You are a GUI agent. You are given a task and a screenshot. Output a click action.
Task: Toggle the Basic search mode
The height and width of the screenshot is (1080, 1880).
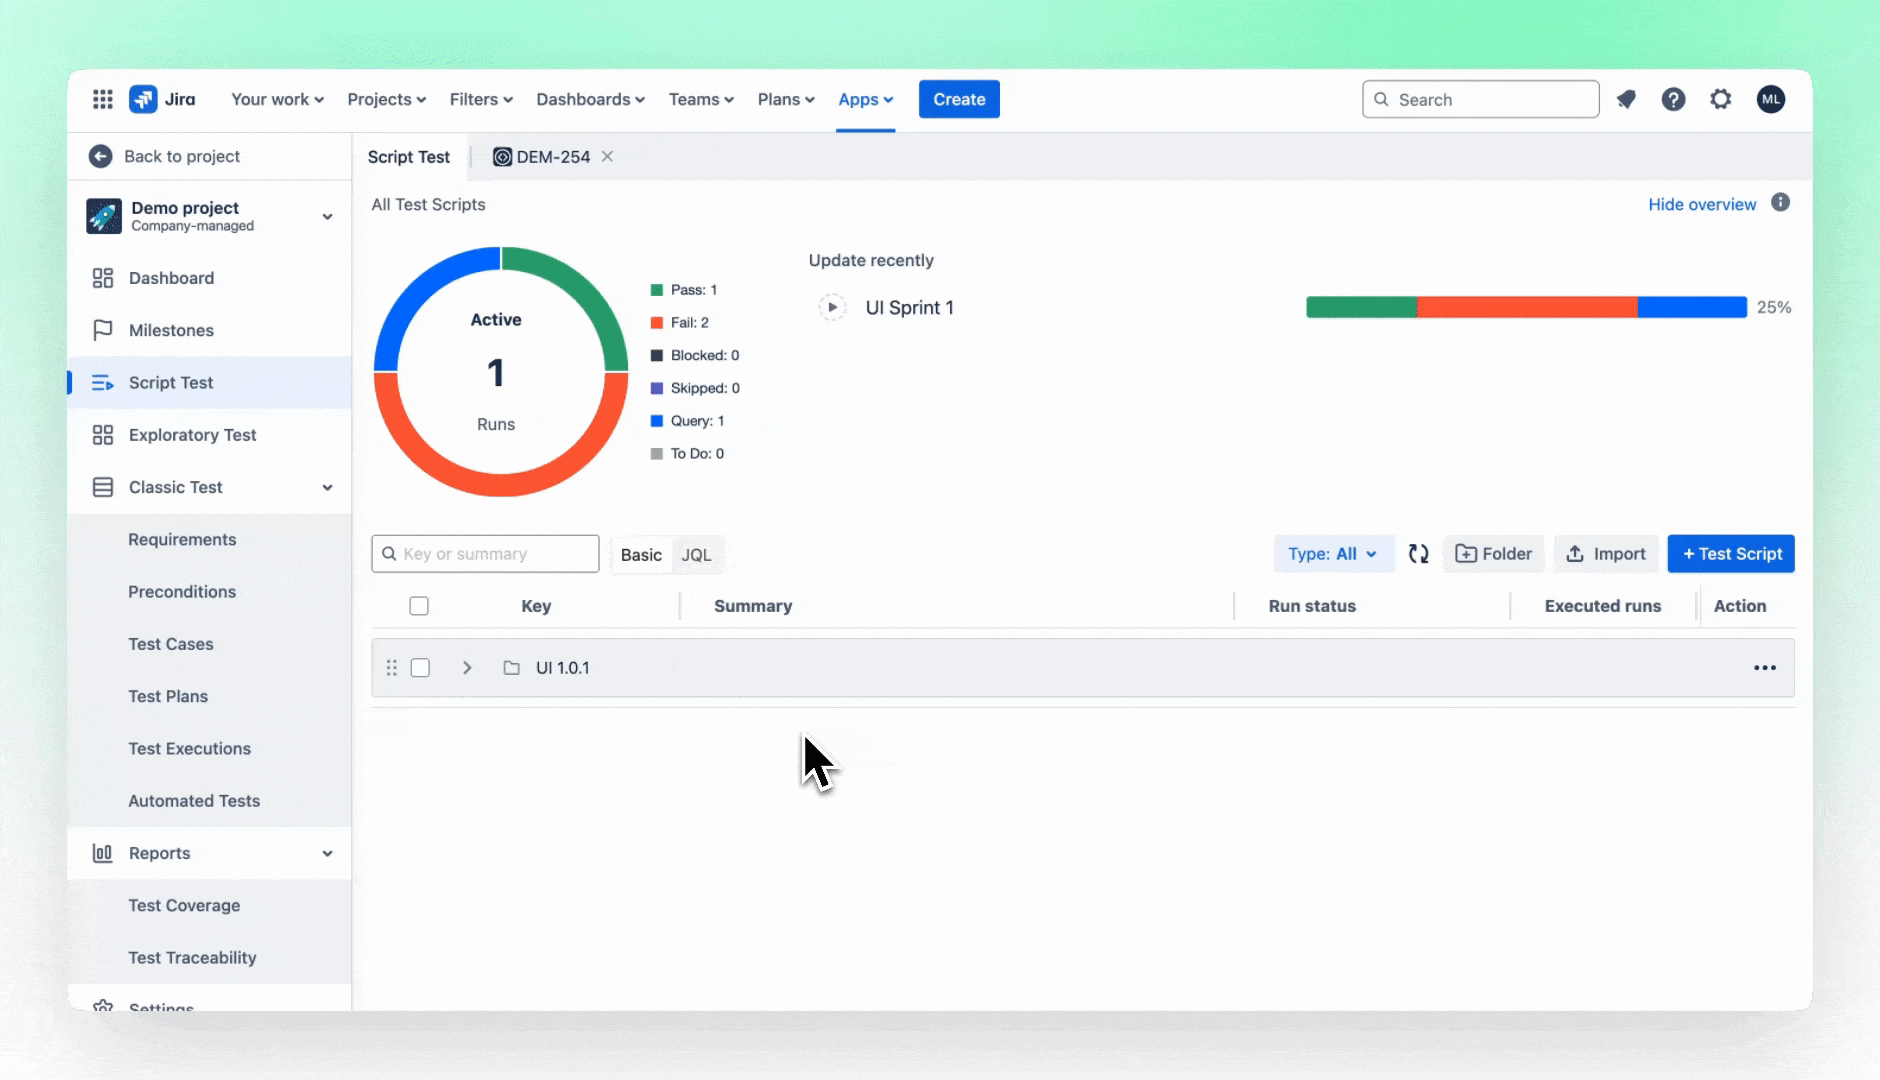(x=640, y=554)
